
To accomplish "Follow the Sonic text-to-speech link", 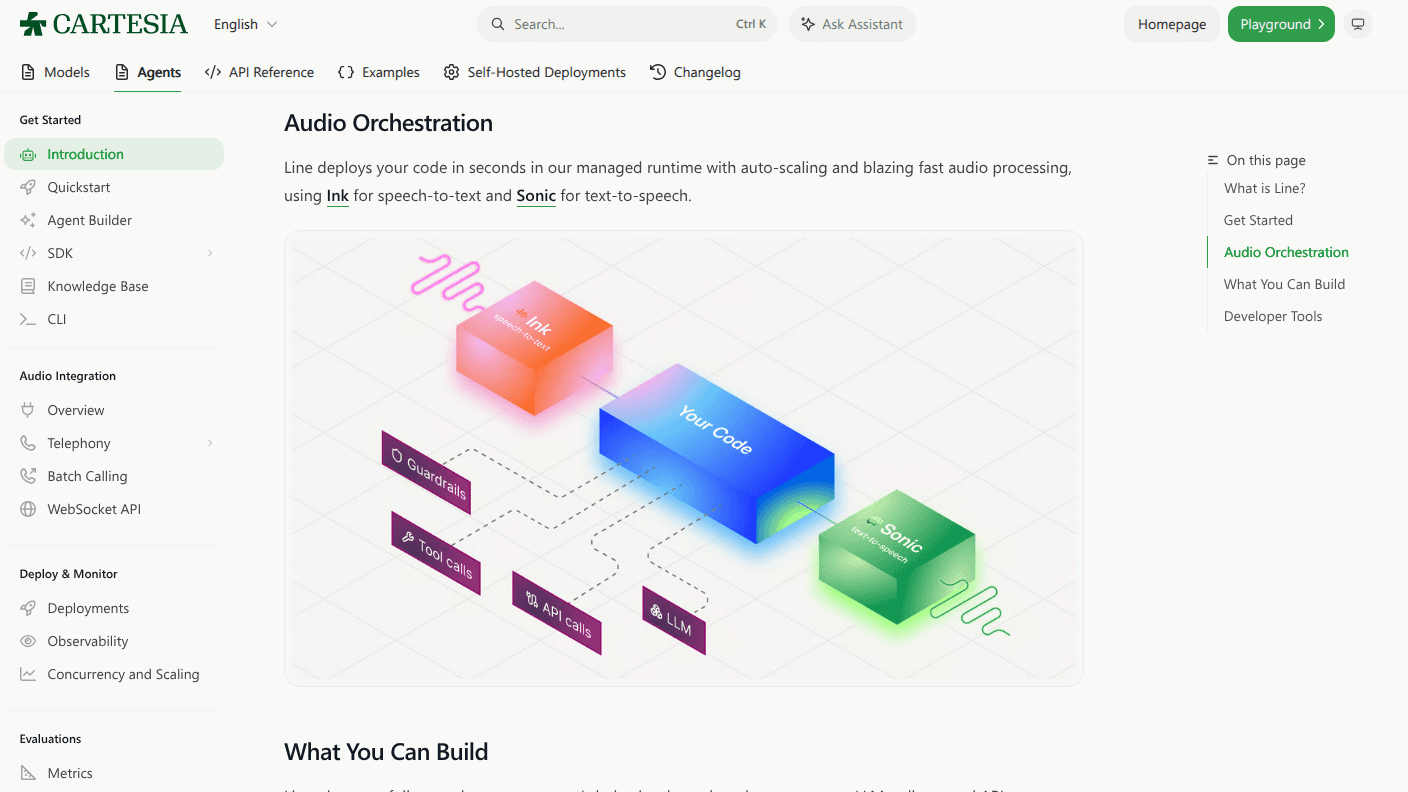I will coord(536,196).
